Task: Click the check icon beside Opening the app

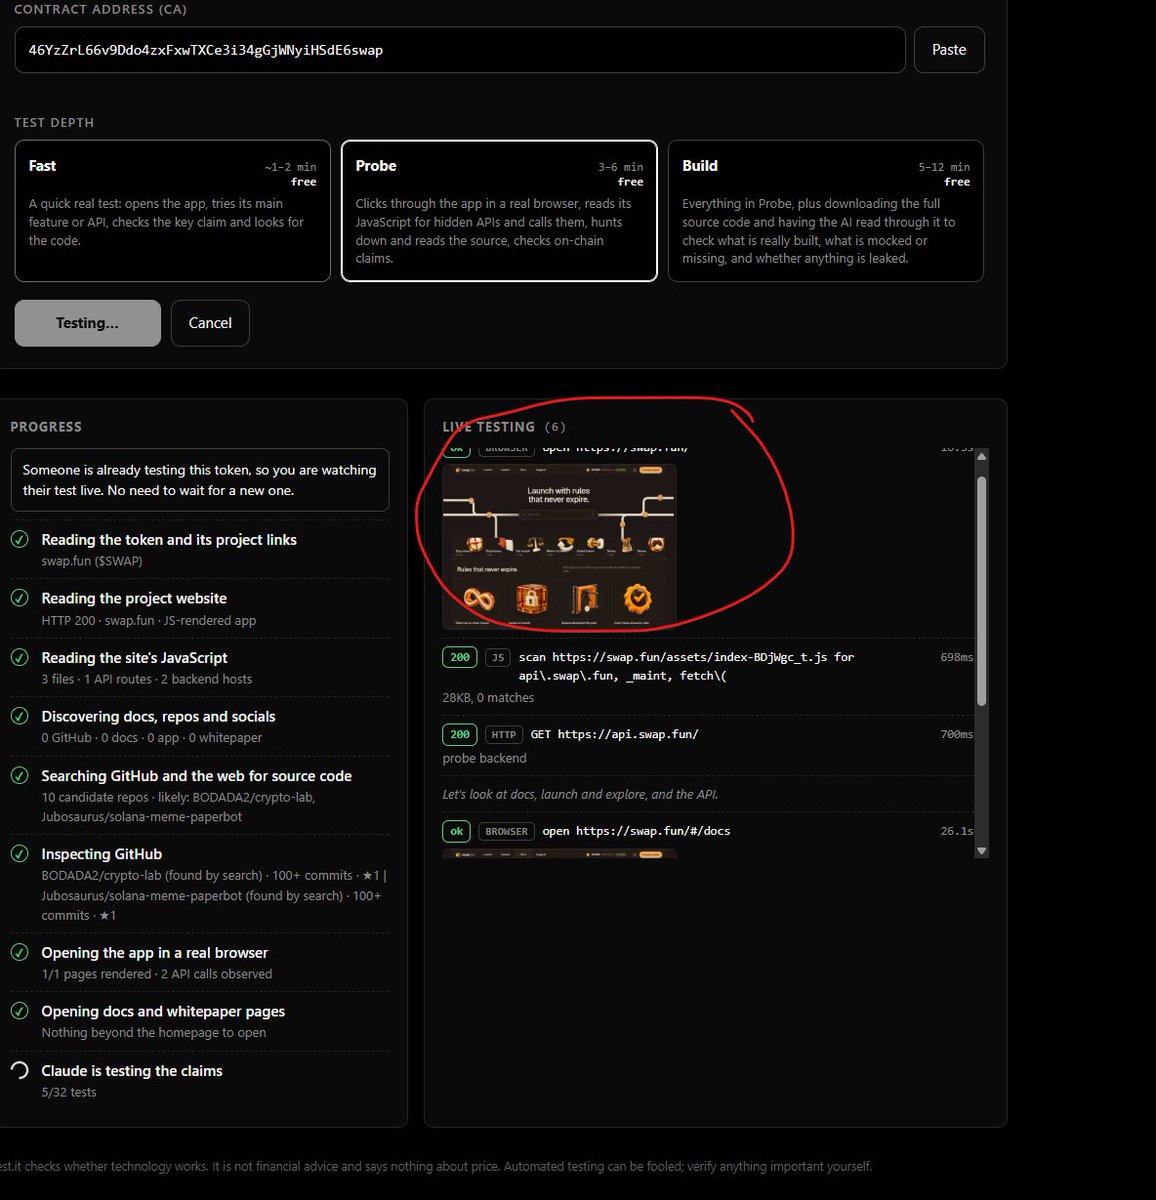Action: [19, 952]
